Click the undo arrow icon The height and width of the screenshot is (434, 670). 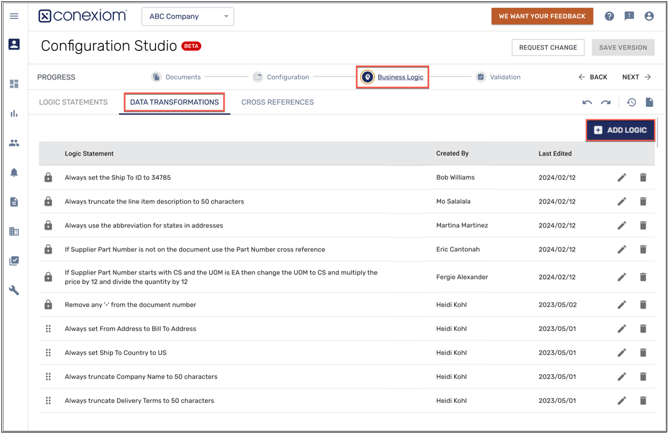point(587,102)
